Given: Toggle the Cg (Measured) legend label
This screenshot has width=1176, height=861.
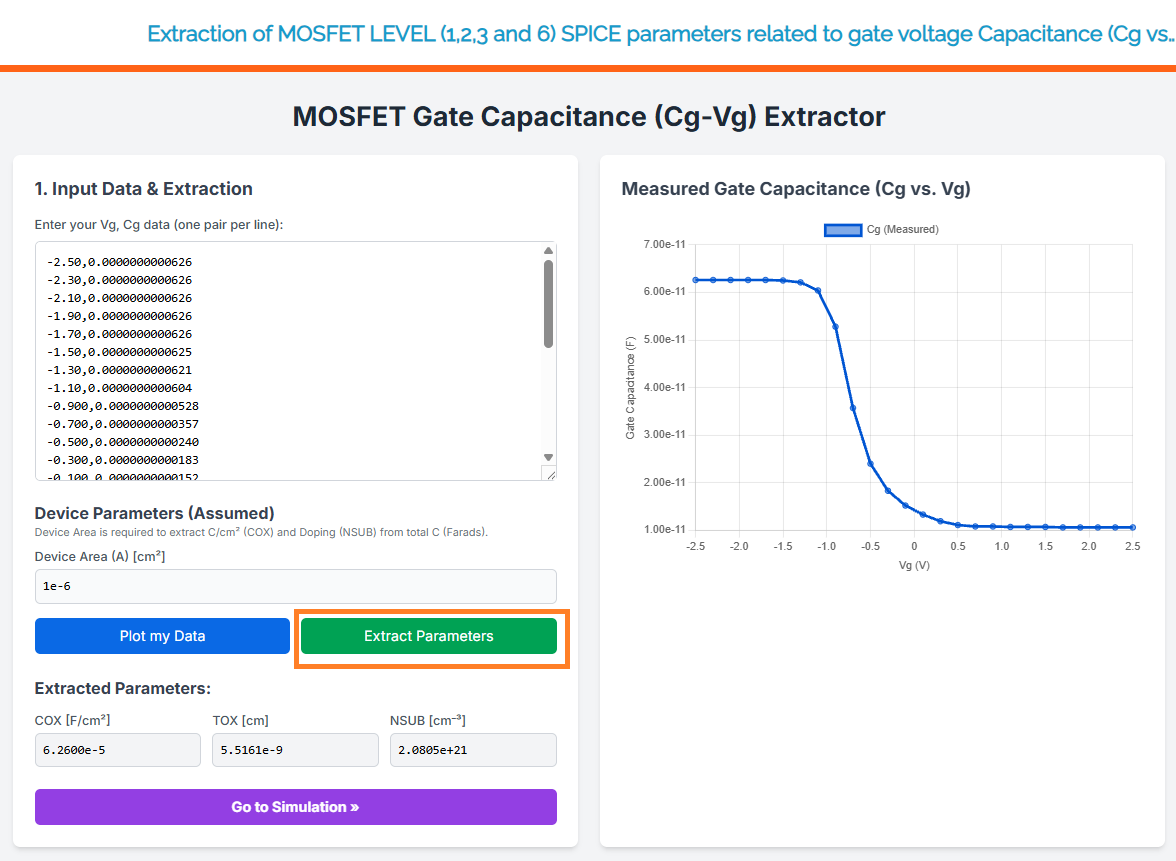Looking at the screenshot, I should [902, 230].
